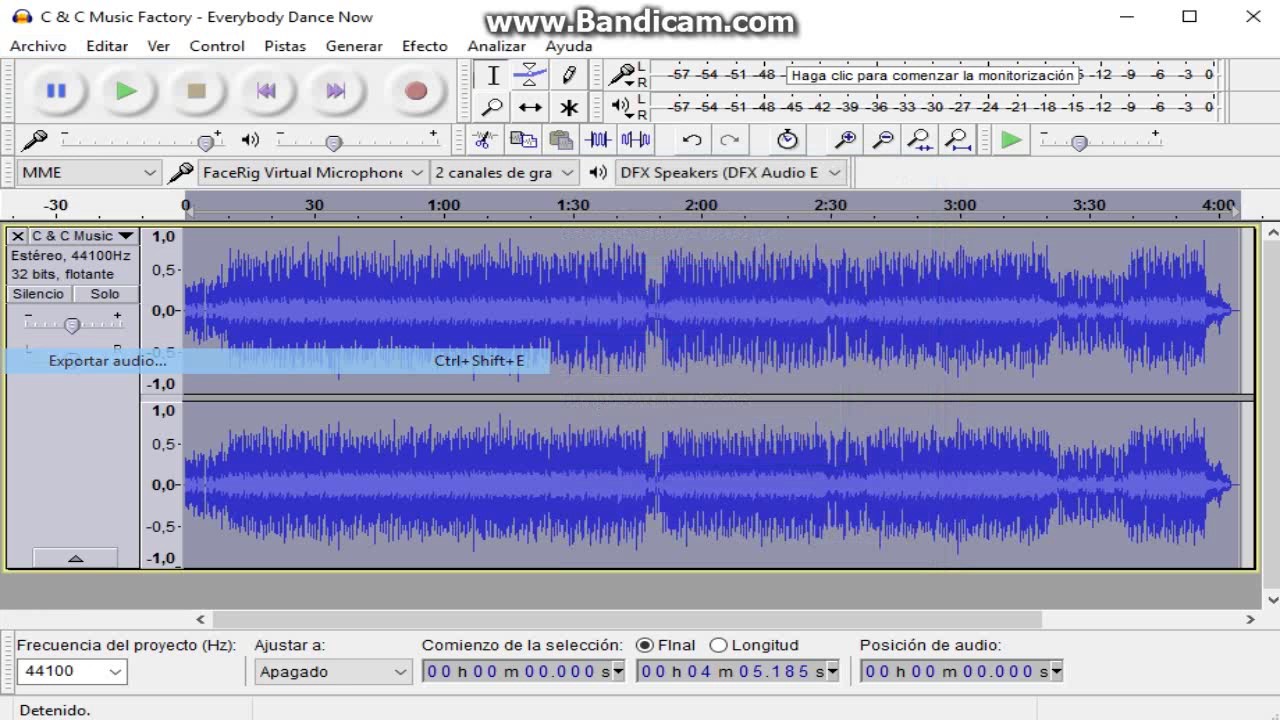Viewport: 1280px width, 720px height.
Task: Close the C & C Music track
Action: 17,236
